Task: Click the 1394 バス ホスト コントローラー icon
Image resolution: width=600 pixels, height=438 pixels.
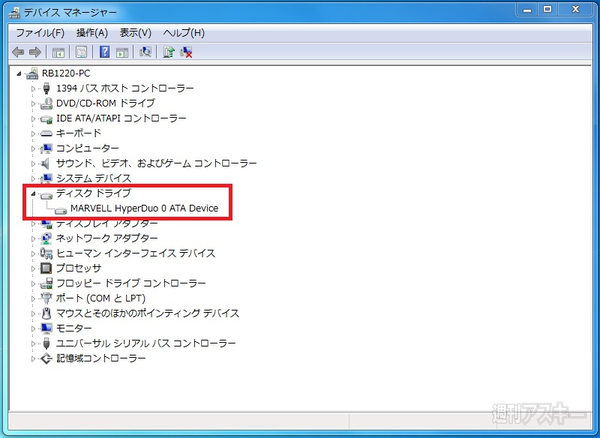Action: coord(46,88)
